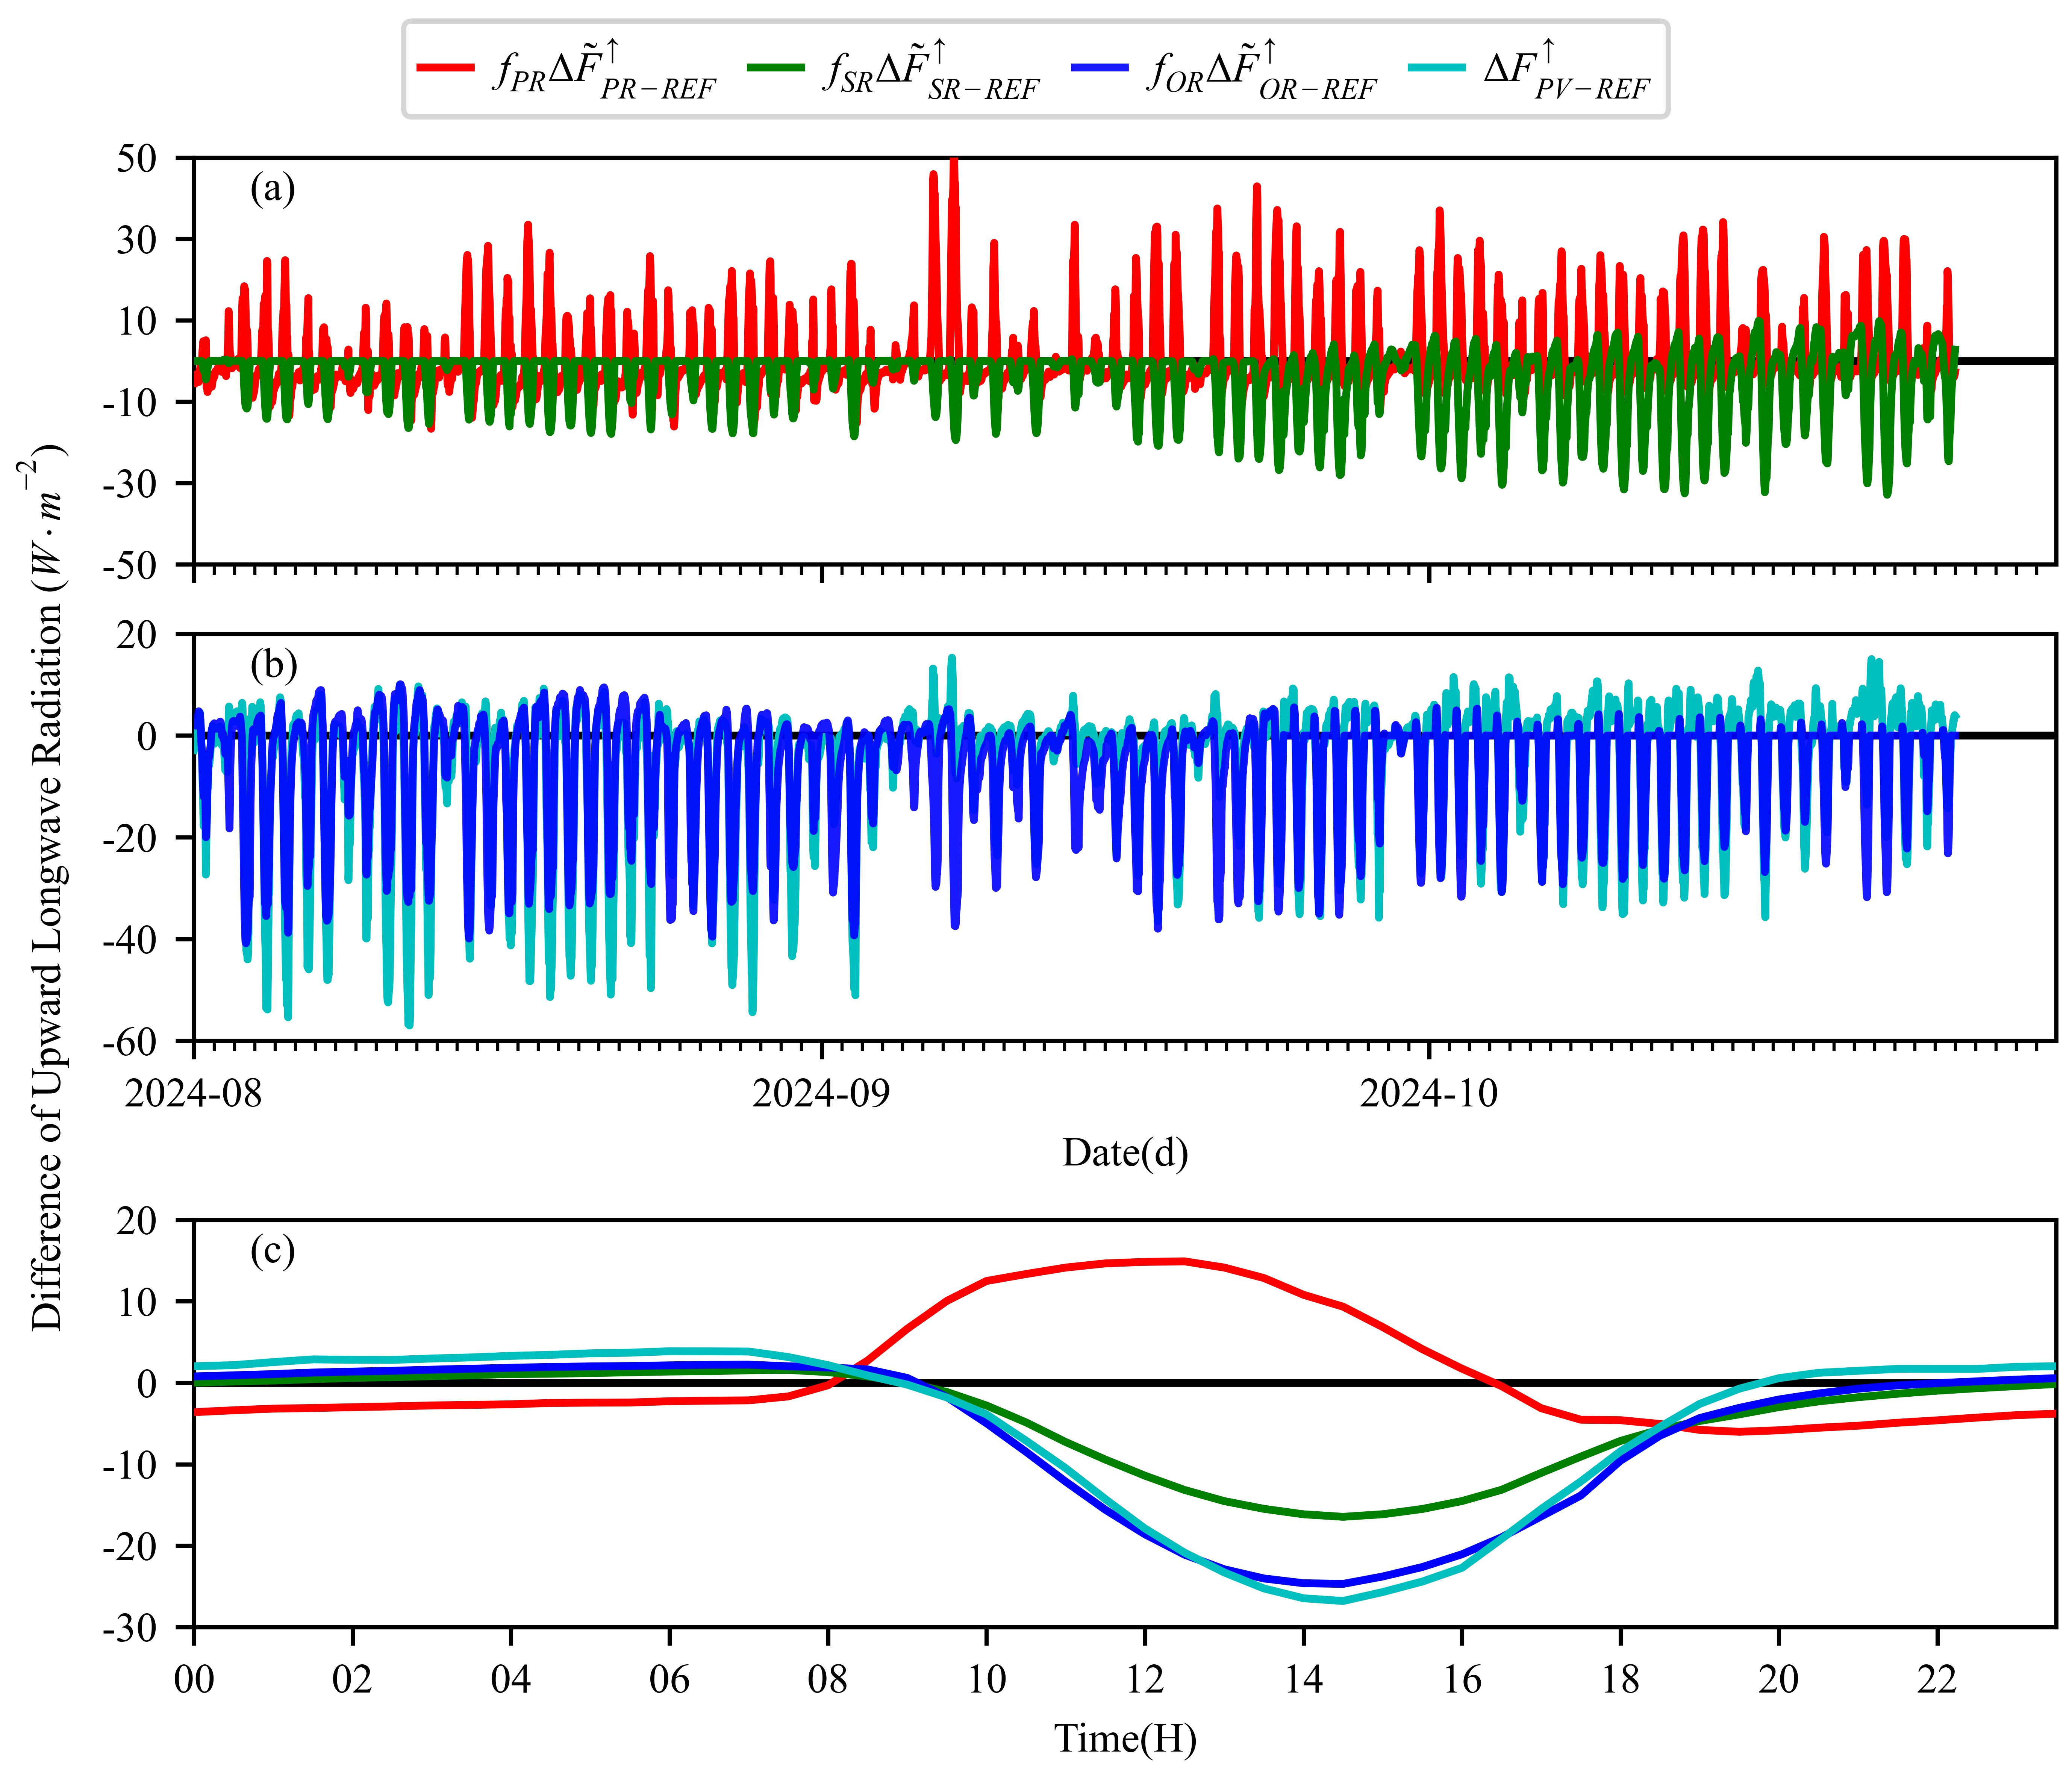Click the (a) panel label
Screen dimensions: 2072x1776
click(x=272, y=189)
